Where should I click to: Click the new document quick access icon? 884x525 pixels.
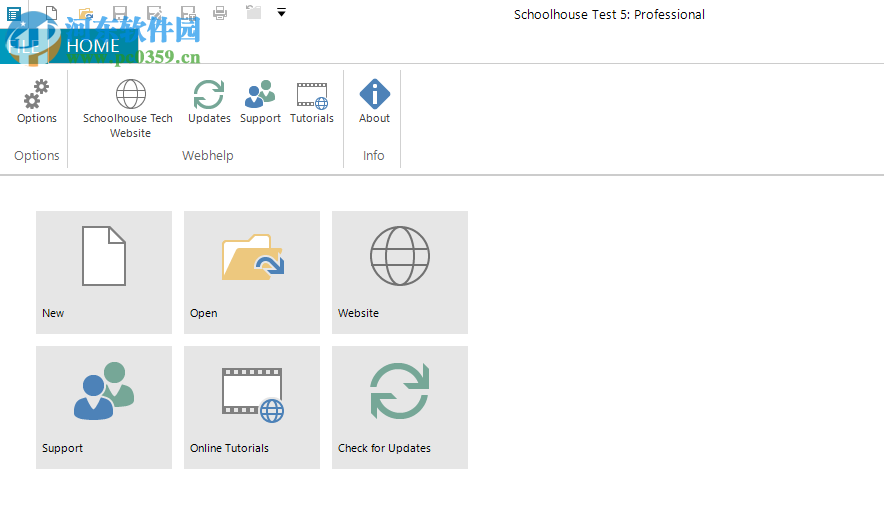click(x=52, y=13)
